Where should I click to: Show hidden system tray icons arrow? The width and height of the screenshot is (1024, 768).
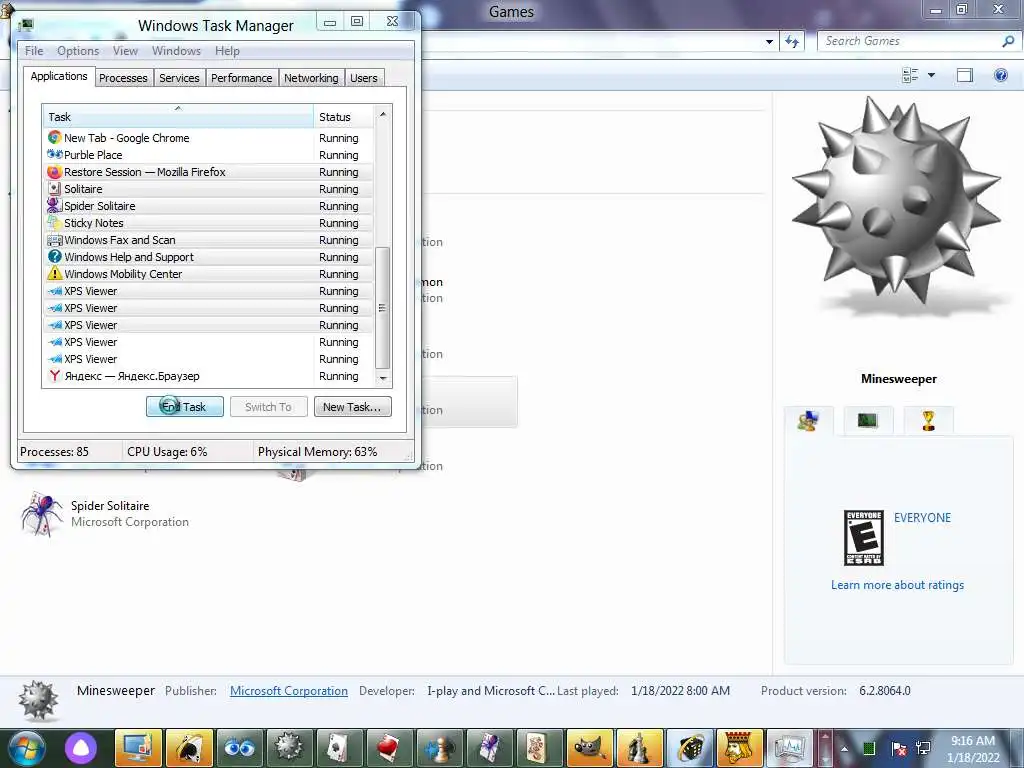844,748
